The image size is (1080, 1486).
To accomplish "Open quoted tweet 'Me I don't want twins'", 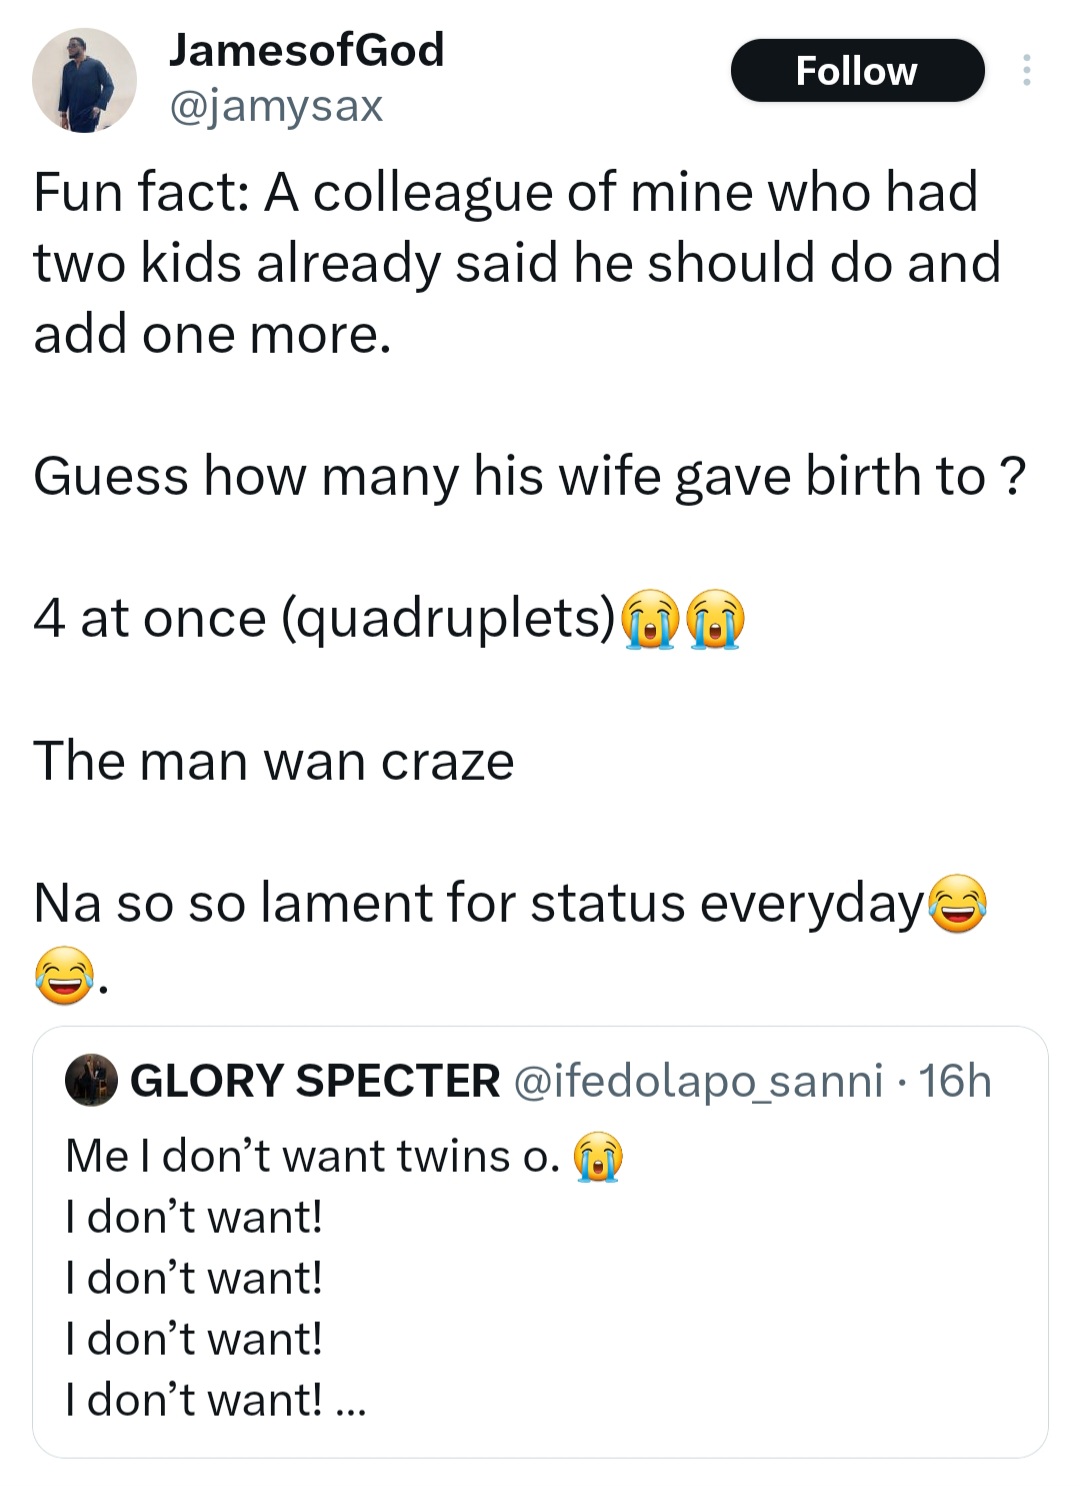I will [x=312, y=1157].
